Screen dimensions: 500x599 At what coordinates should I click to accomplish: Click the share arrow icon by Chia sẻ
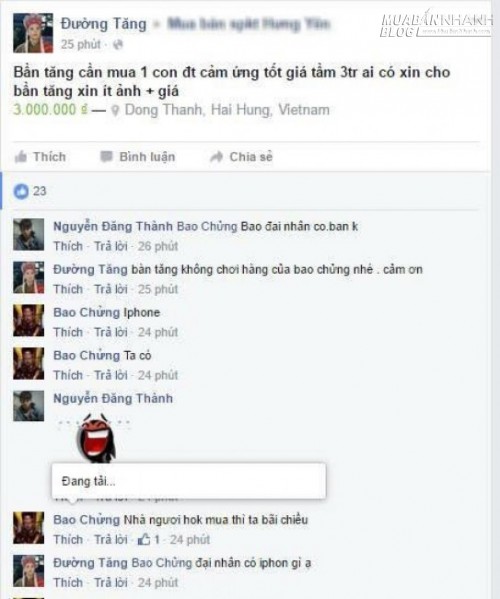point(217,157)
